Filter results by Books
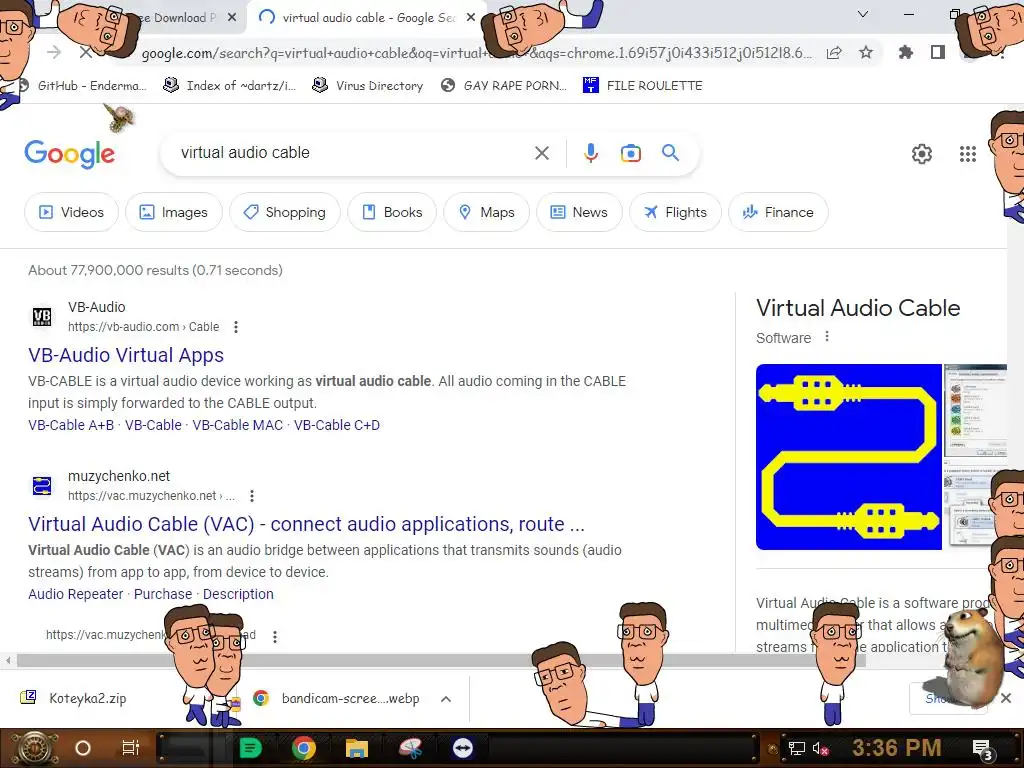This screenshot has height=768, width=1024. click(x=392, y=212)
